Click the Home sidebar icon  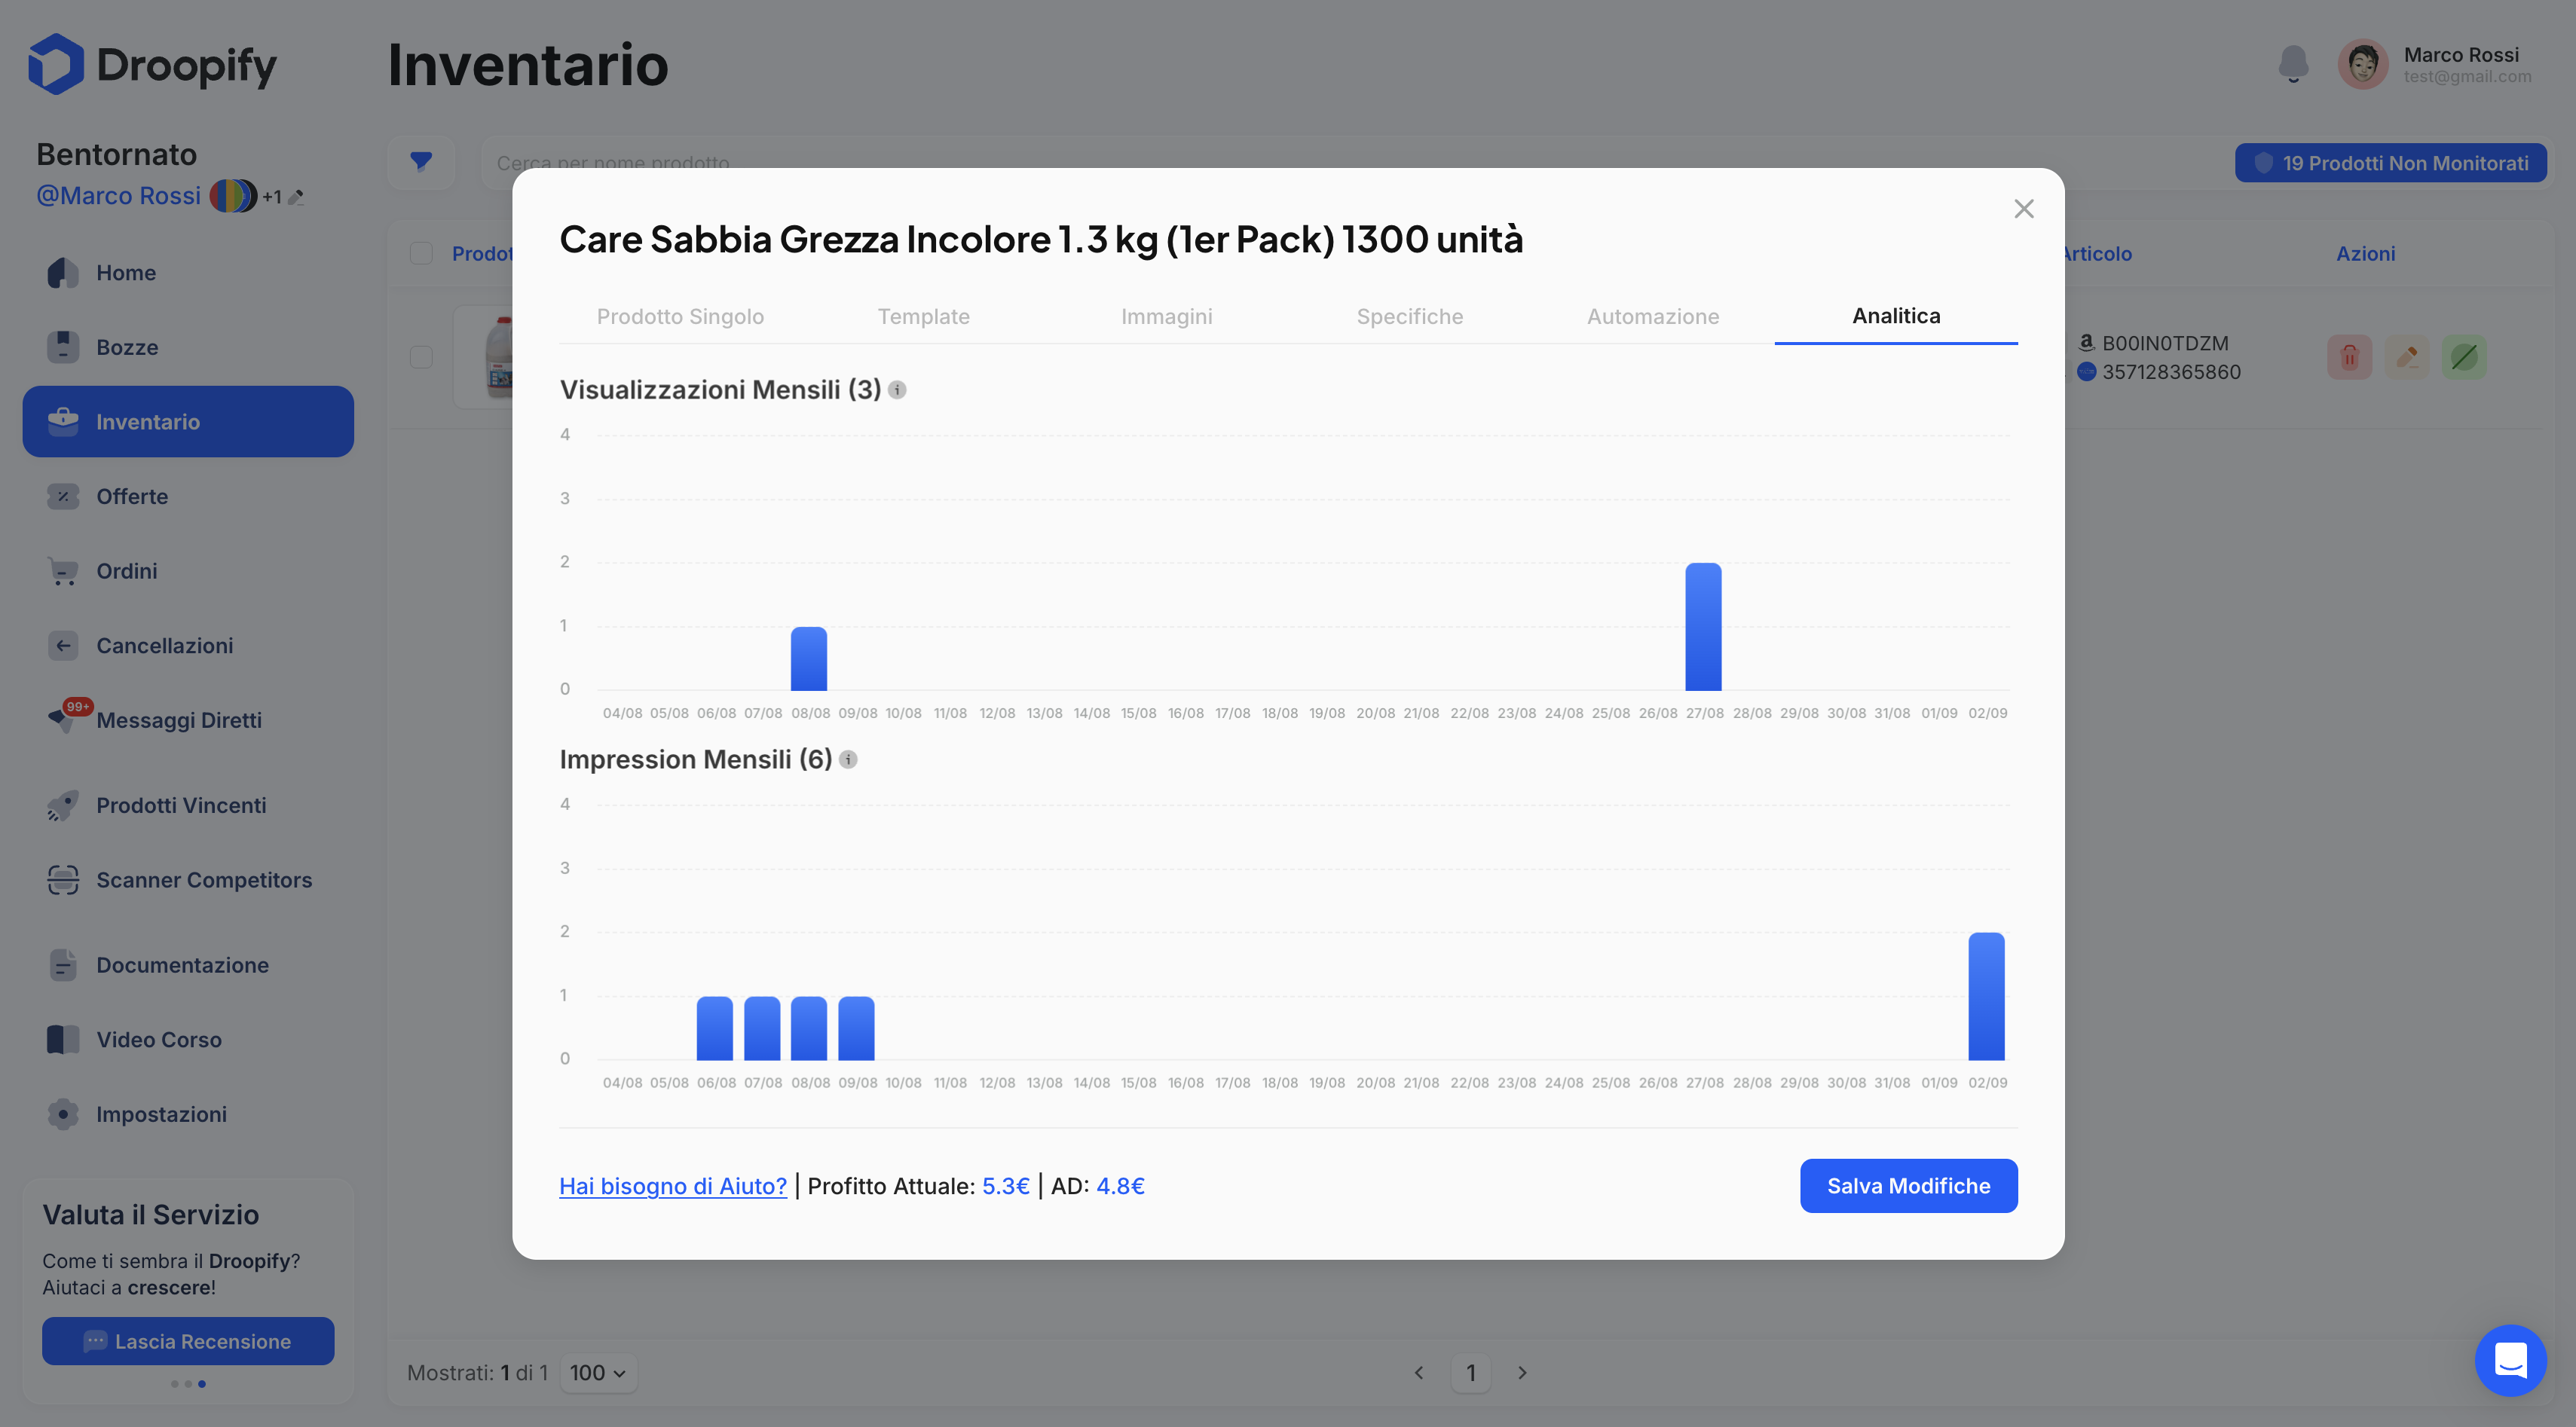click(63, 273)
